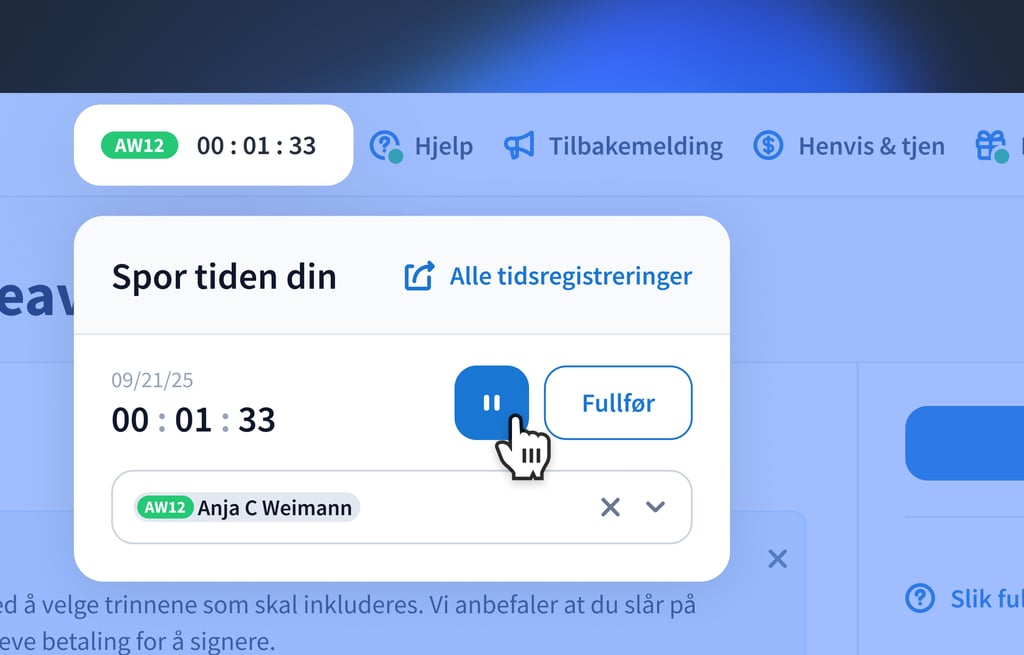Image resolution: width=1024 pixels, height=655 pixels.
Task: Click the green AW12 badge in timer pill
Action: pyautogui.click(x=139, y=145)
